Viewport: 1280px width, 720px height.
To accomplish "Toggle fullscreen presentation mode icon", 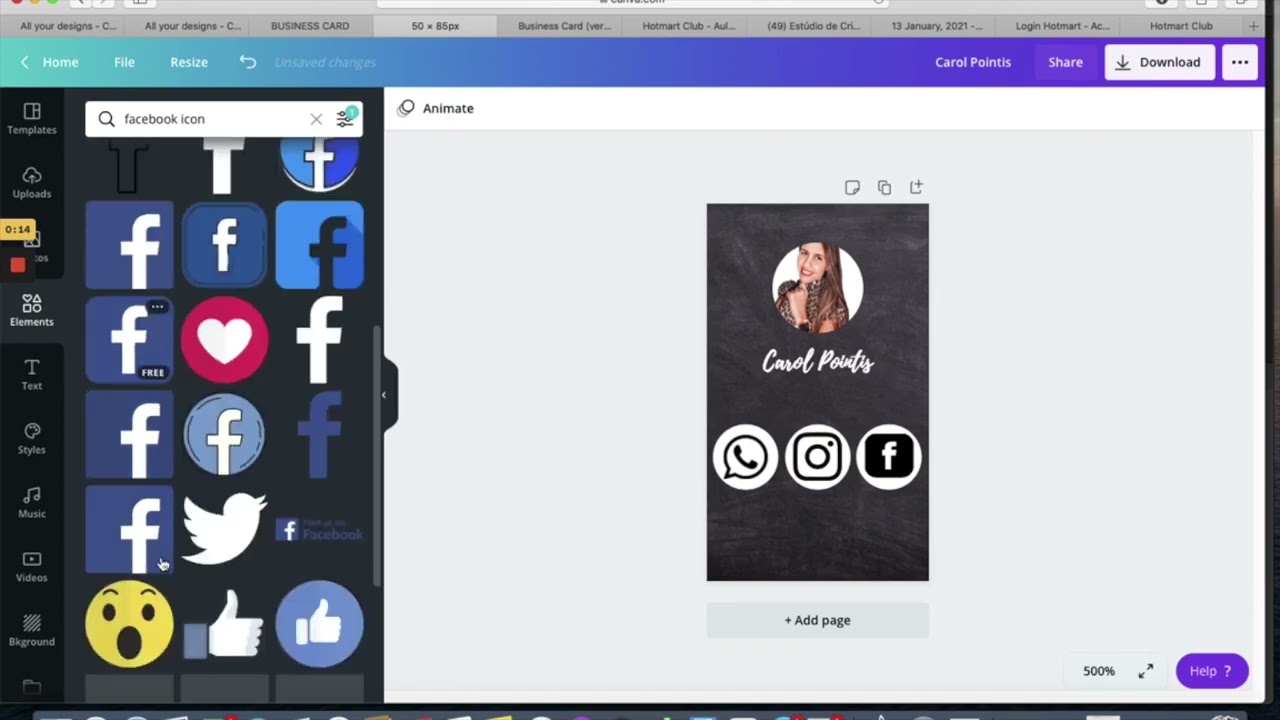I will pyautogui.click(x=1146, y=671).
